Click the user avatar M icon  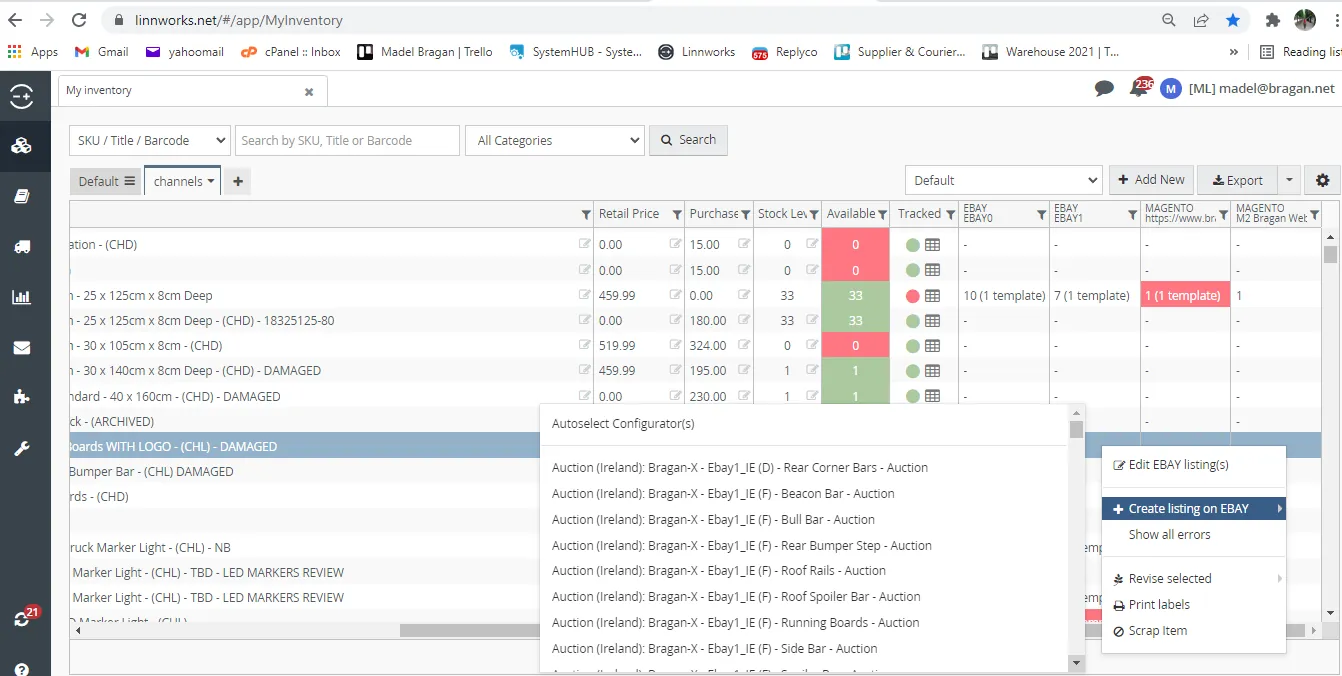point(1170,89)
